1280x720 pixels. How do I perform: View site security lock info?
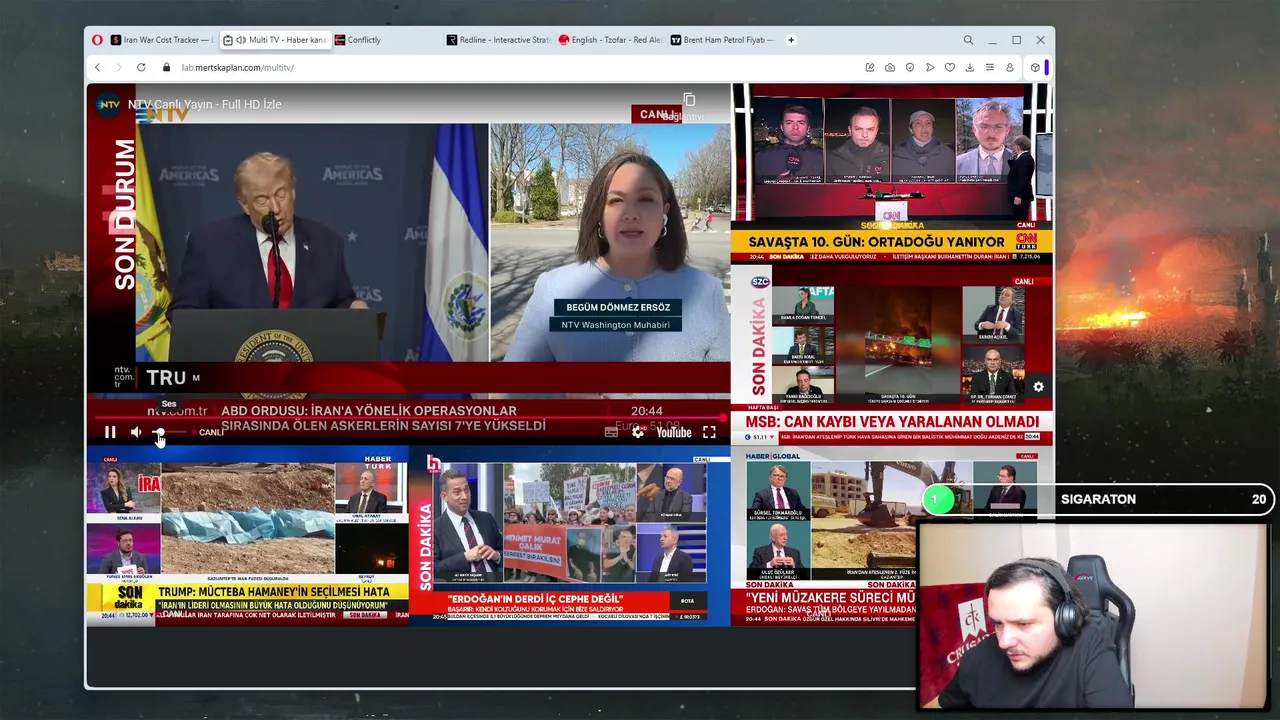167,67
